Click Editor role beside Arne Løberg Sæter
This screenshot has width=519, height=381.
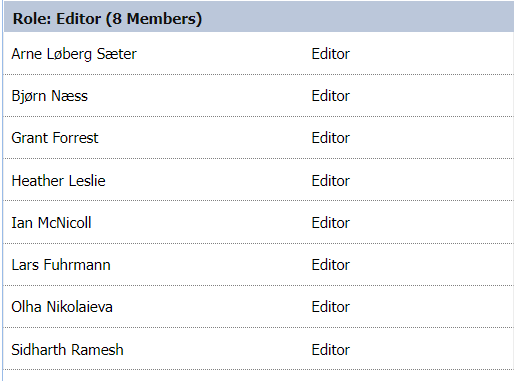(331, 54)
